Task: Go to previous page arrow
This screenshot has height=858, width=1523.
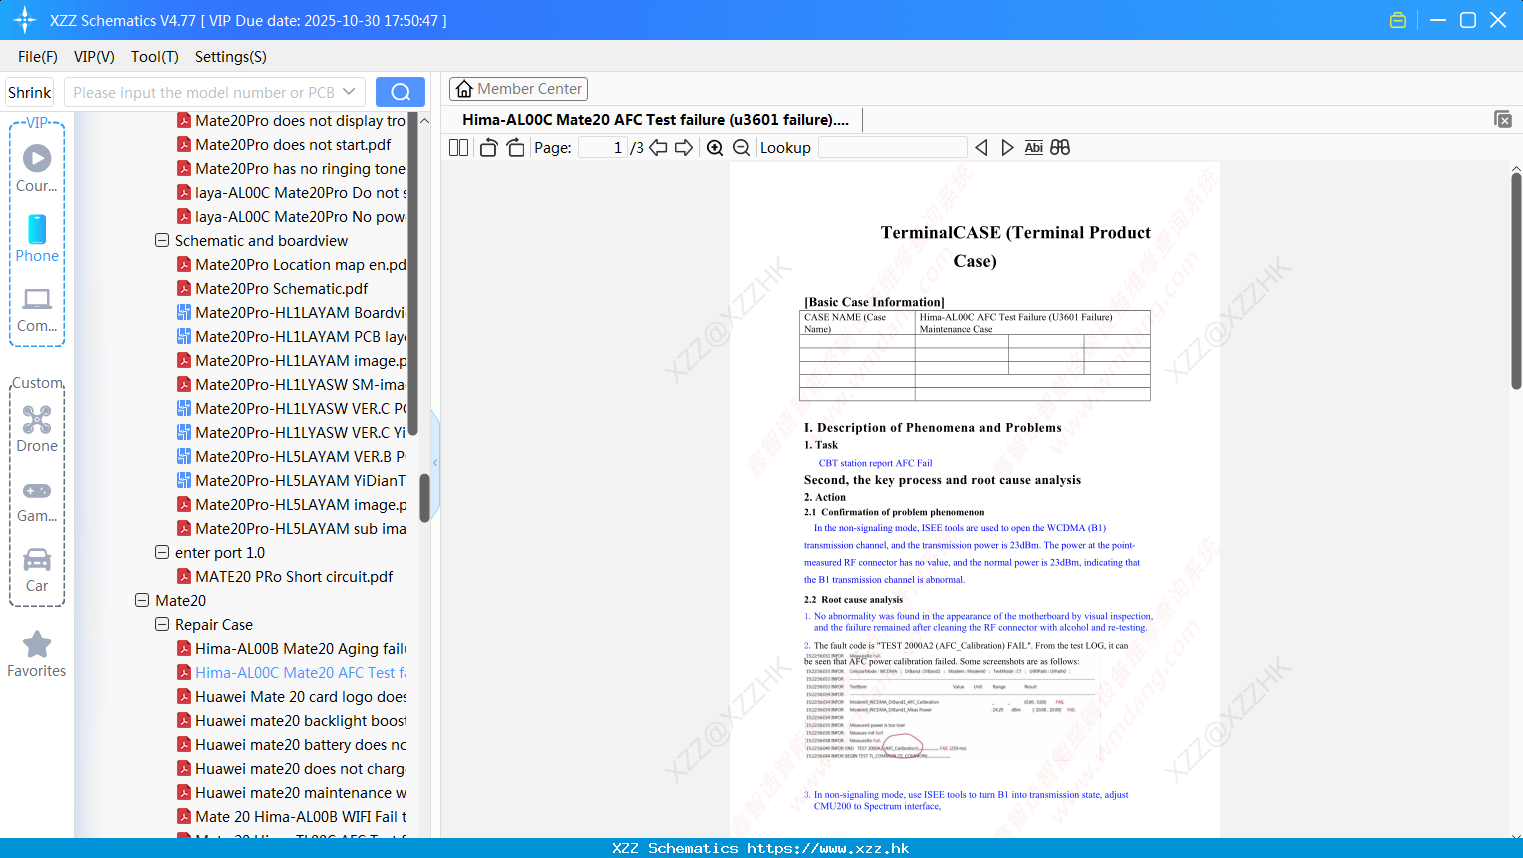Action: click(658, 148)
